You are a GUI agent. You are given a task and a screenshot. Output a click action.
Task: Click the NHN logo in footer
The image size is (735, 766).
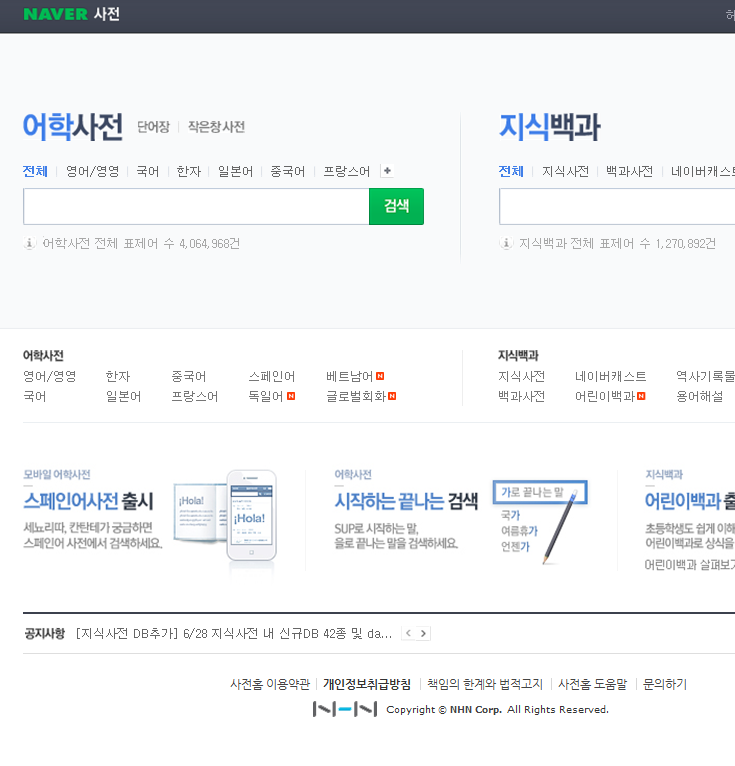click(x=345, y=709)
